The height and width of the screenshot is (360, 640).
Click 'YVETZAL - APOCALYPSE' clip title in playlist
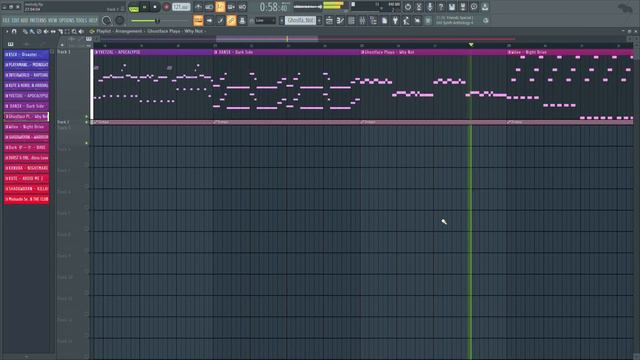[118, 52]
